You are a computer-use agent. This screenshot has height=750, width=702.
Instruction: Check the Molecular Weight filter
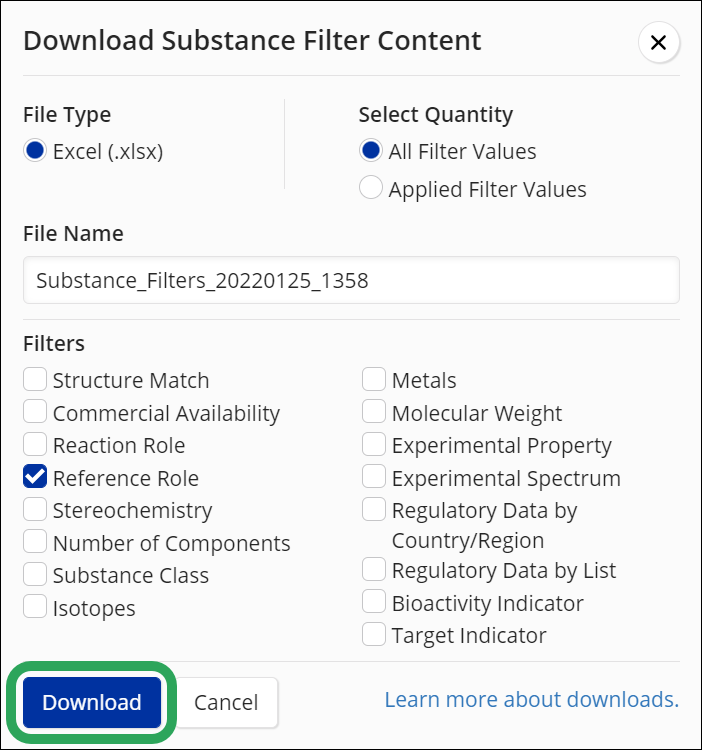click(x=374, y=412)
